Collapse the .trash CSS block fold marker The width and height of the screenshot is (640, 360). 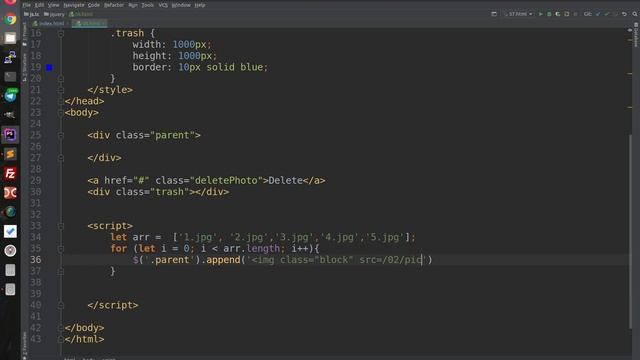(61, 33)
